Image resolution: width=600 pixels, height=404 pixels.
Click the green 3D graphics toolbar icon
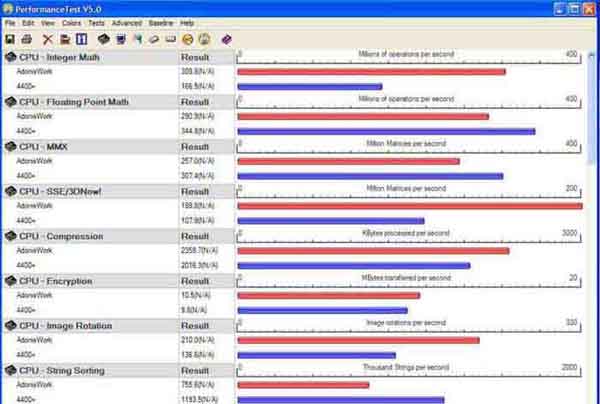(x=138, y=39)
